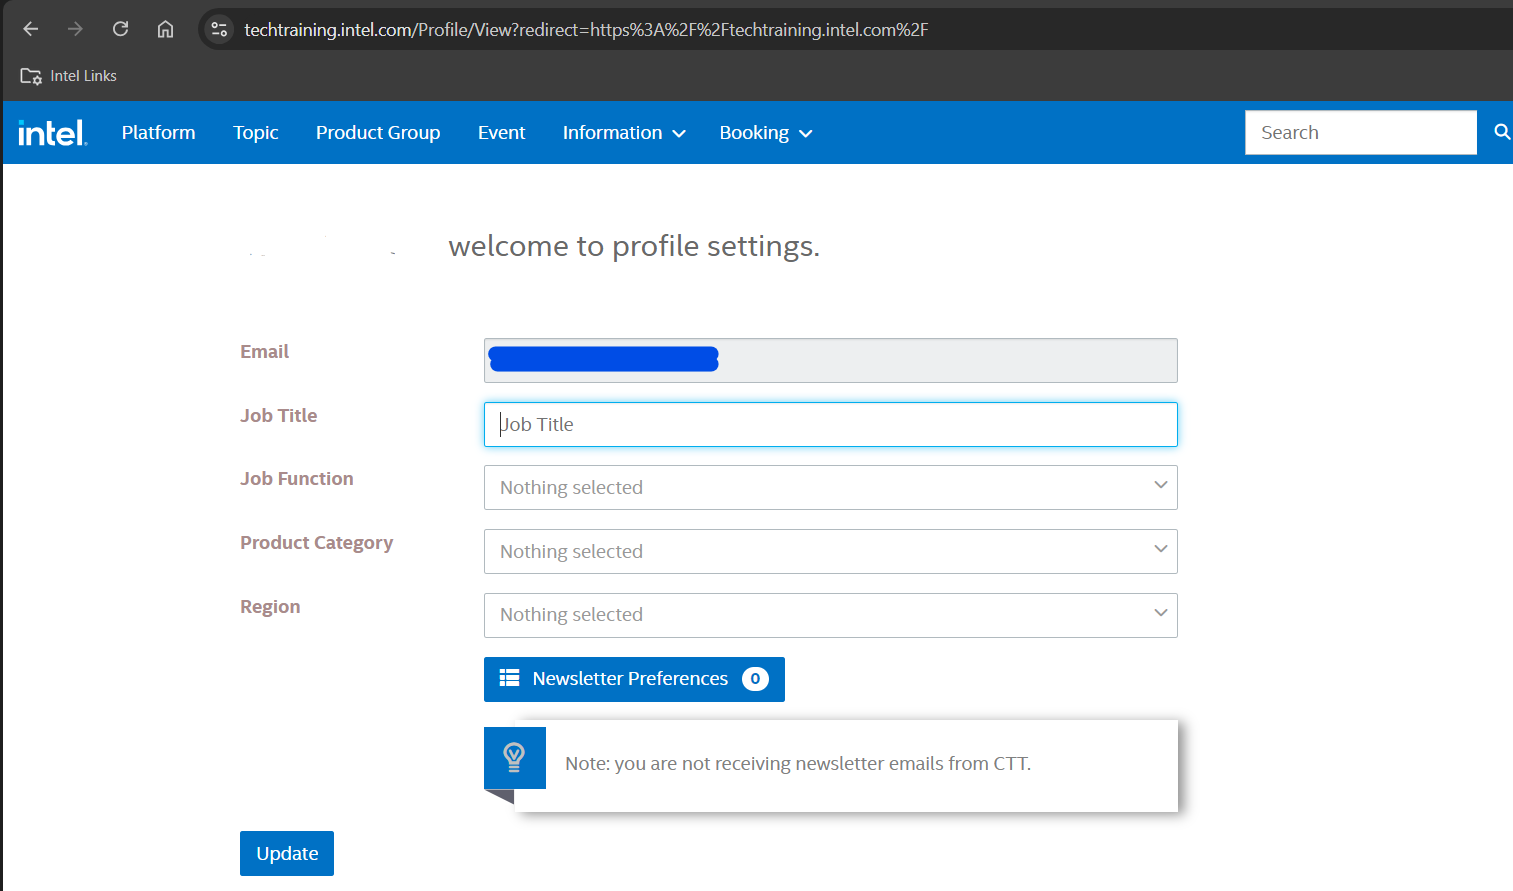Image resolution: width=1513 pixels, height=891 pixels.
Task: Go back to previous page
Action: click(x=31, y=29)
